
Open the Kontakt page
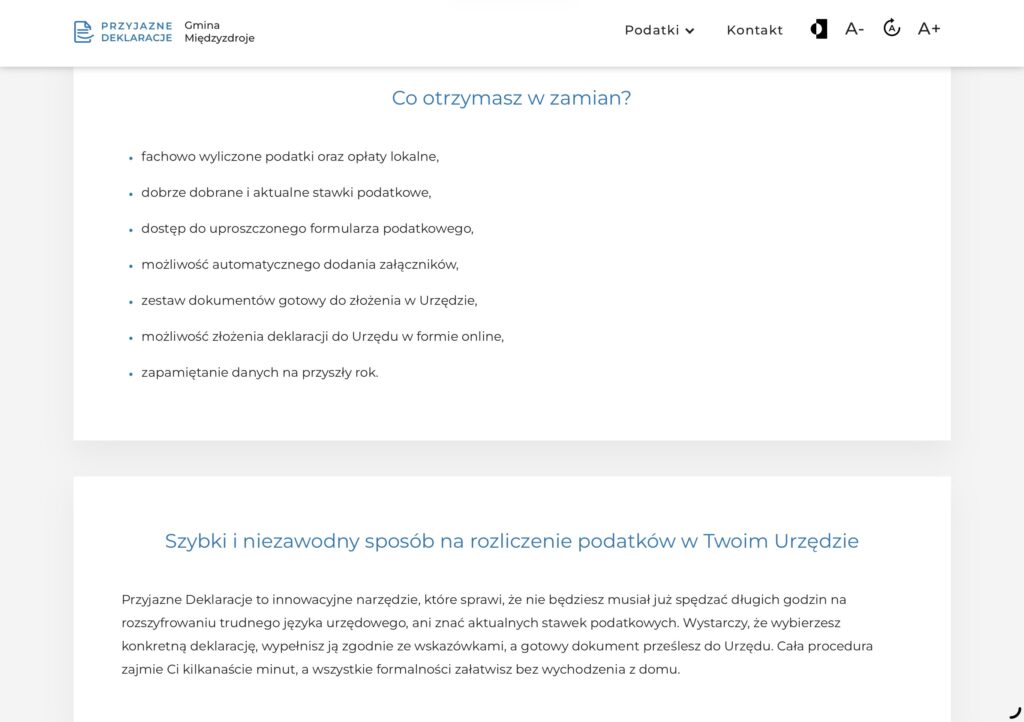point(754,30)
